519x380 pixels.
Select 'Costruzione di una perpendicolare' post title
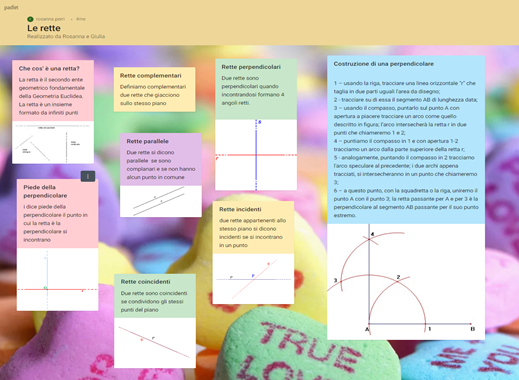point(384,64)
